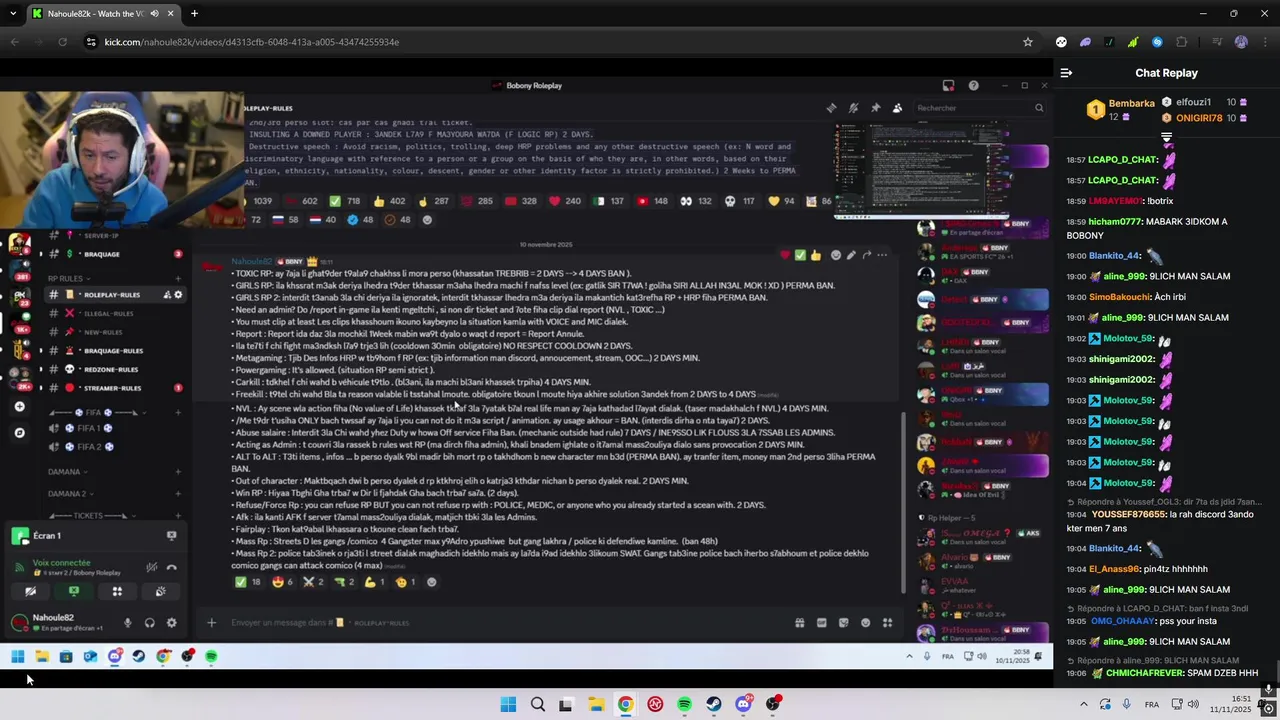This screenshot has height=720, width=1280.
Task: Collapse the RP RULES category
Action: 68,279
